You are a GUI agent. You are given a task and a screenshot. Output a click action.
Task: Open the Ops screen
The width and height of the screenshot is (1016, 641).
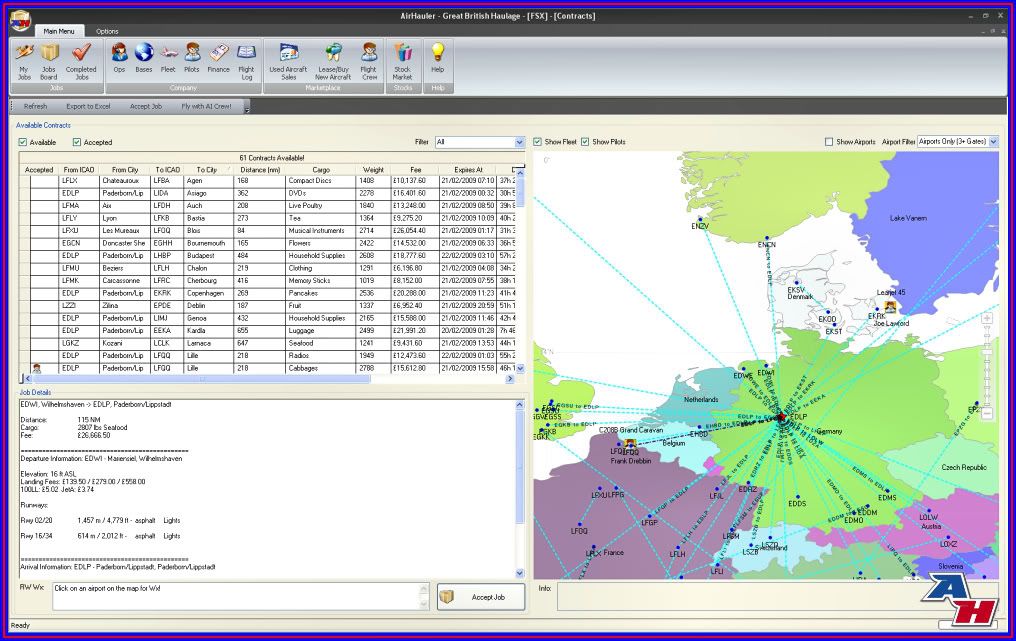119,59
